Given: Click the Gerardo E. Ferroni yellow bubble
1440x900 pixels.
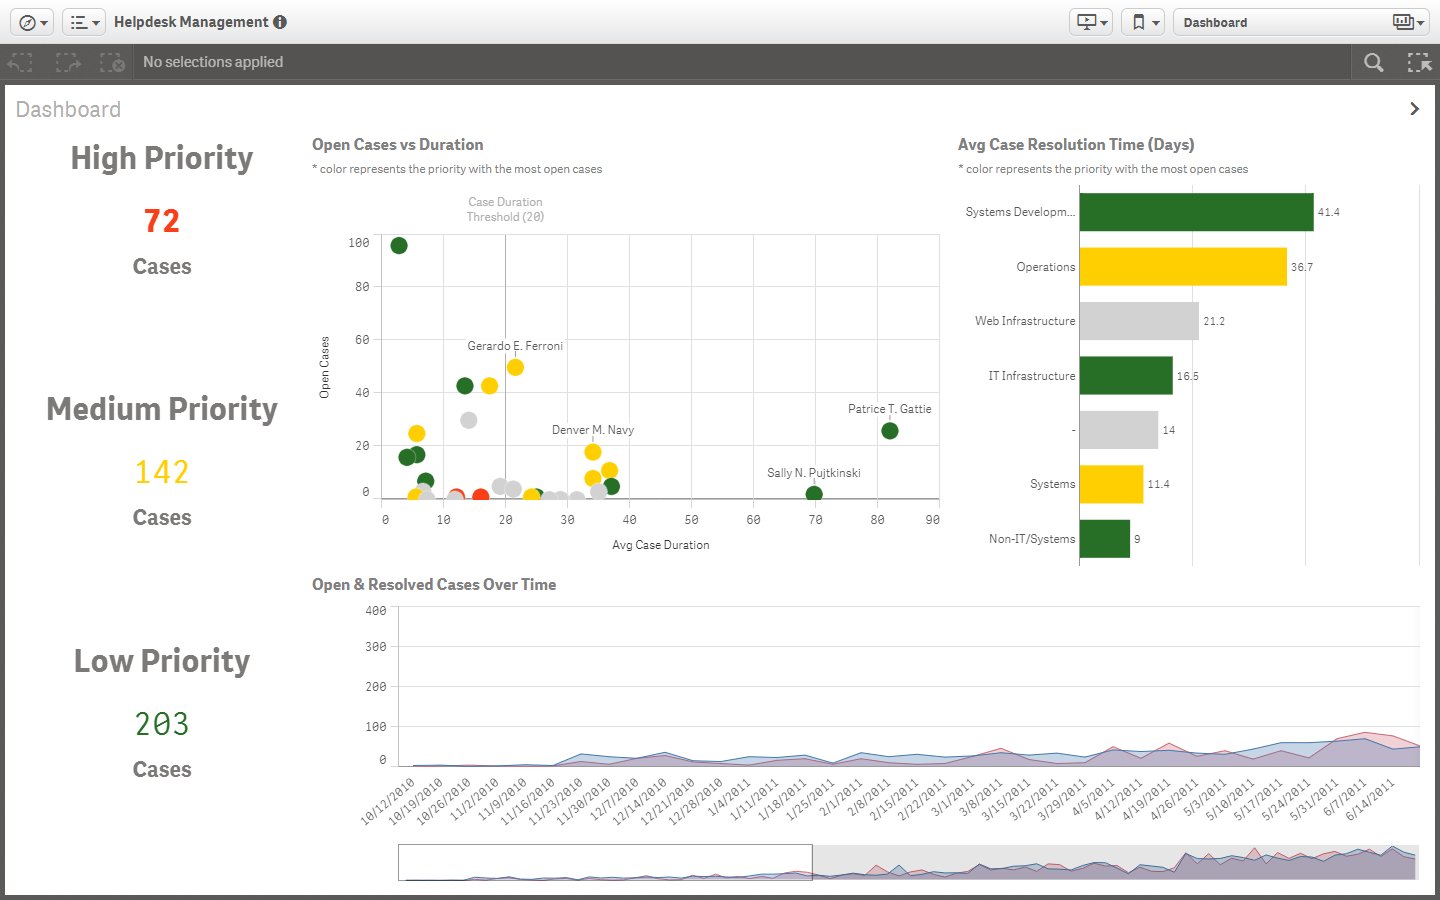Looking at the screenshot, I should pyautogui.click(x=515, y=368).
